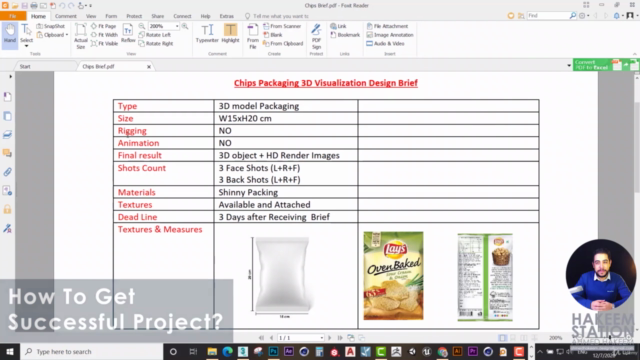This screenshot has height=360, width=640.
Task: Open the Security lock panel
Action: pos(7,209)
